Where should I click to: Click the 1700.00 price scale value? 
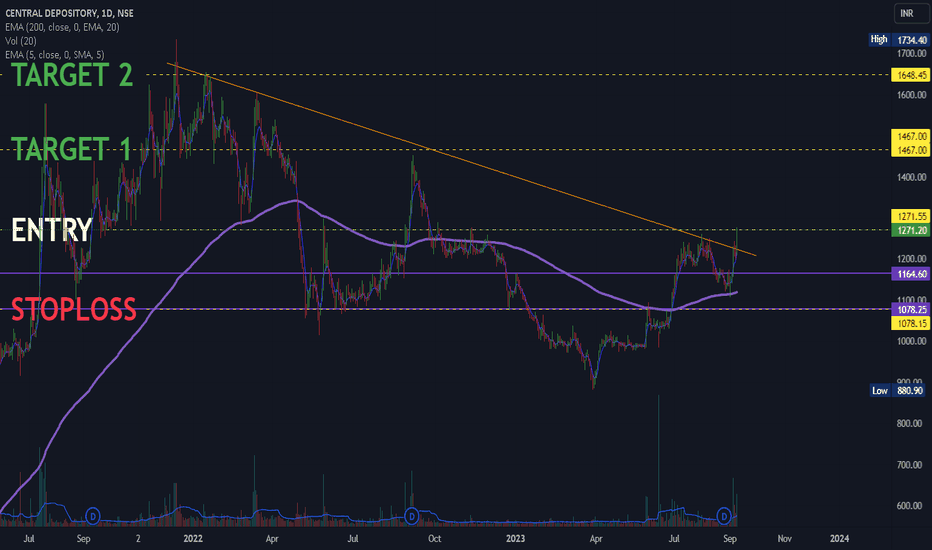pos(912,54)
